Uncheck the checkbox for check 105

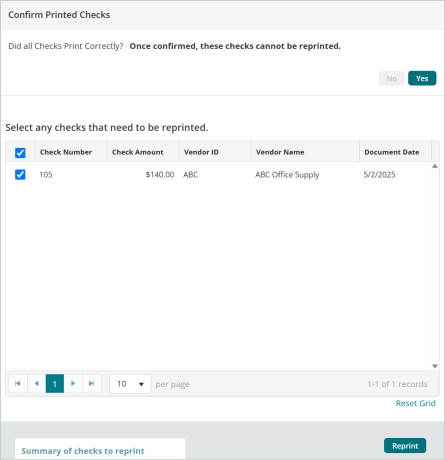click(20, 174)
